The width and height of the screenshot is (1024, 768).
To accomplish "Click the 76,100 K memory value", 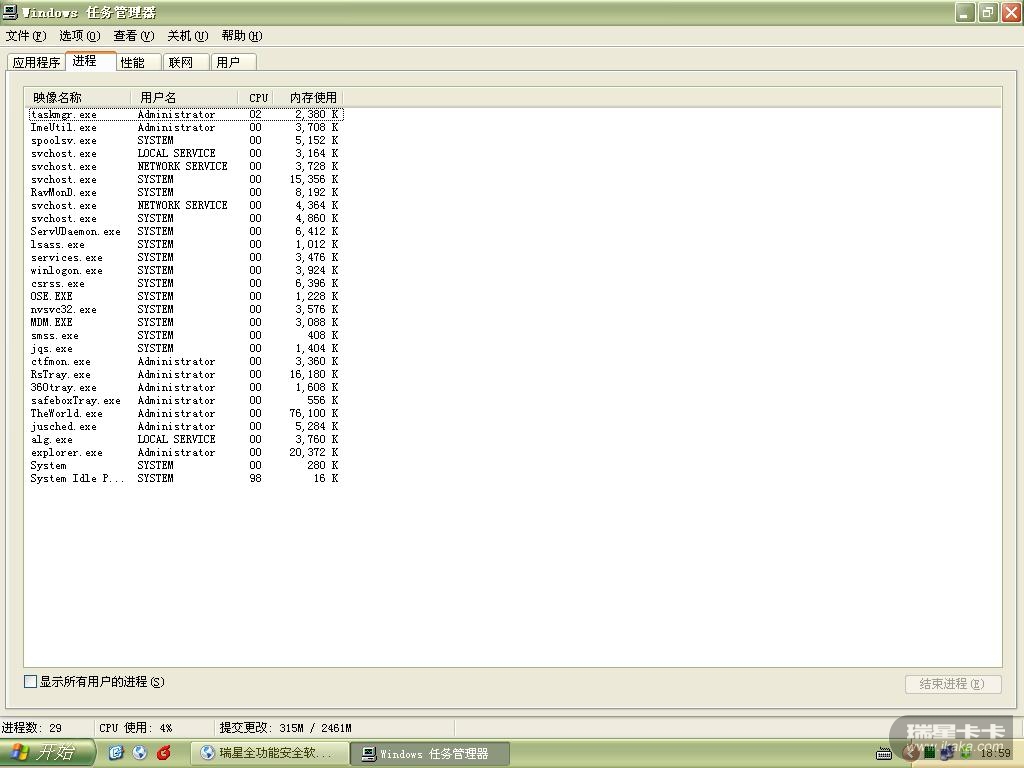I will (x=313, y=413).
